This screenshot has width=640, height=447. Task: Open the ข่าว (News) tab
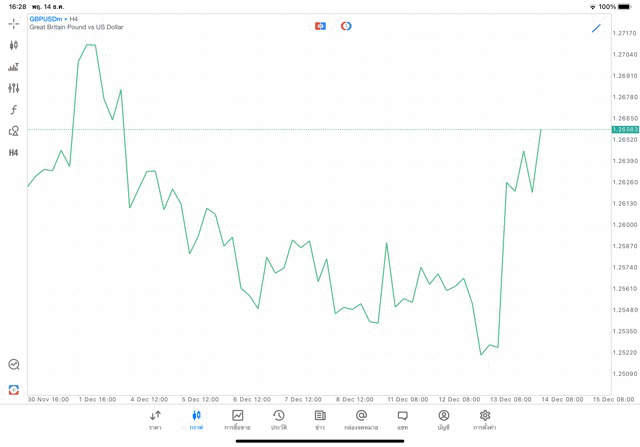point(320,419)
